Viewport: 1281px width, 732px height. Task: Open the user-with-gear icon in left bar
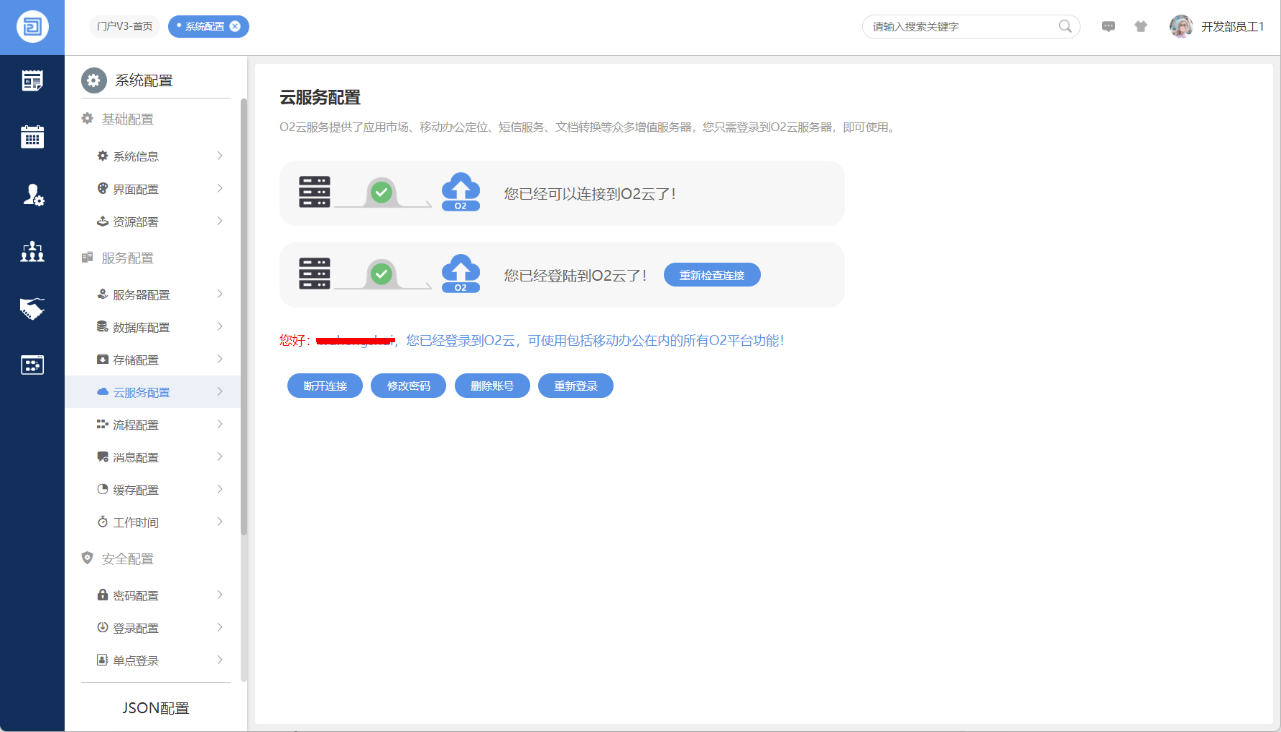pos(32,195)
